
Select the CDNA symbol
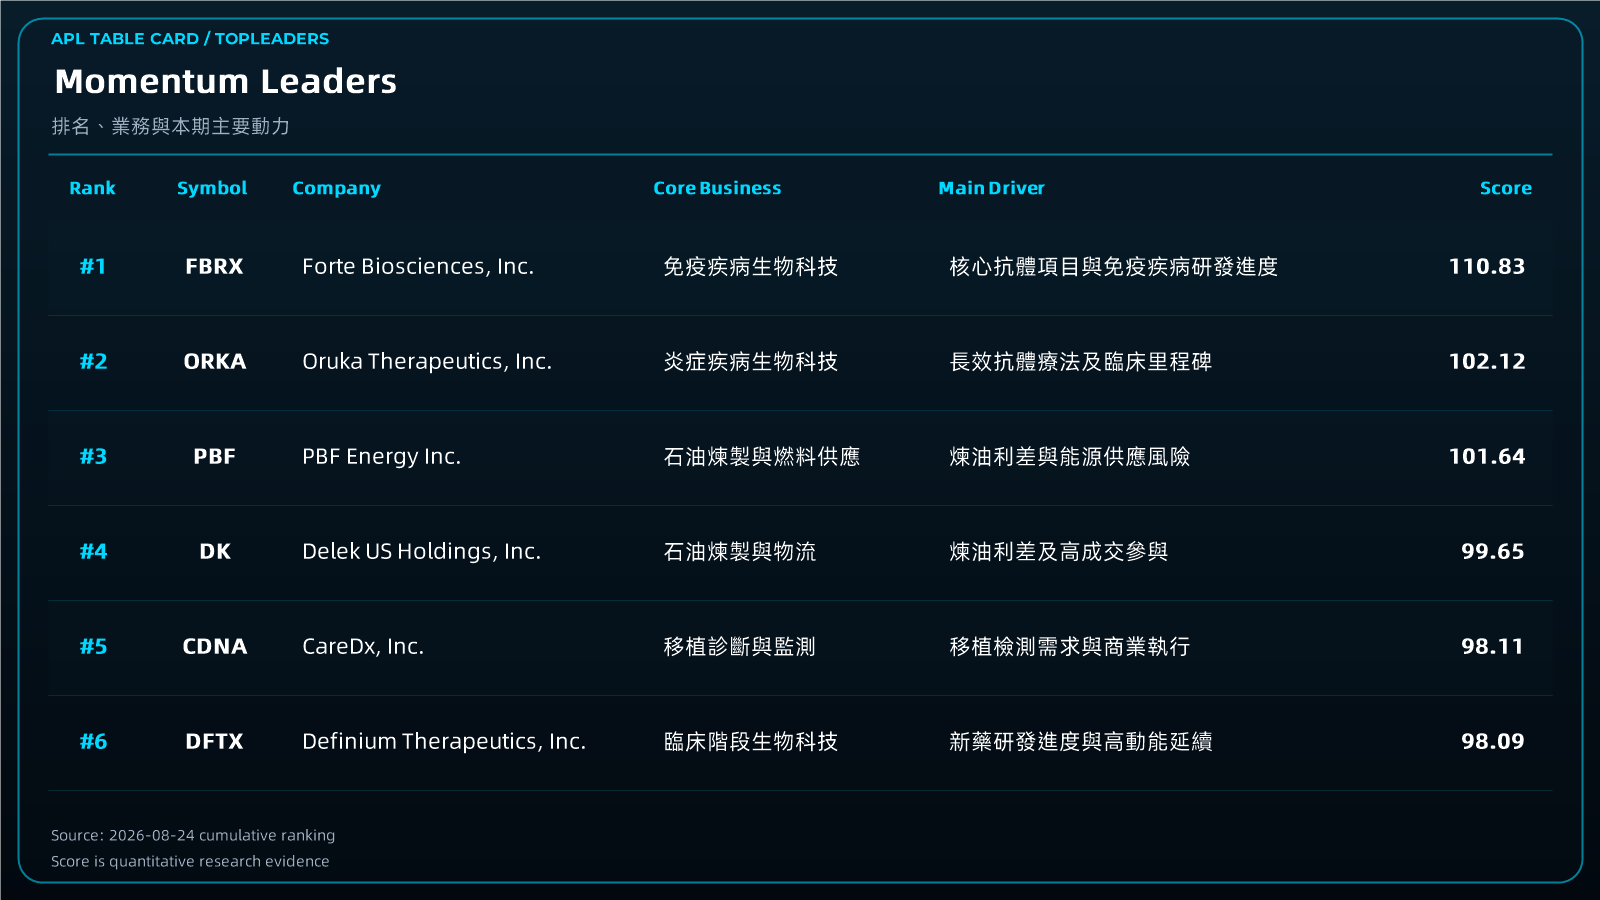(x=214, y=646)
